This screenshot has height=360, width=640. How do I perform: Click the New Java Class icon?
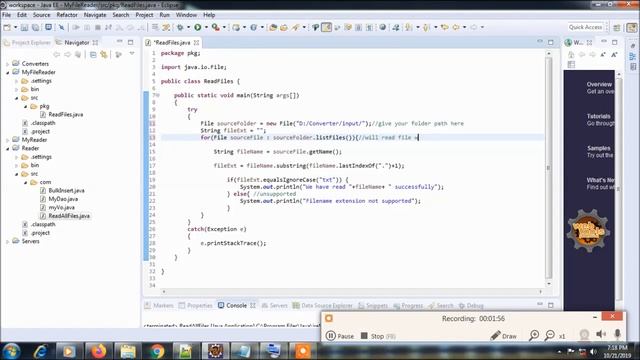[253, 27]
